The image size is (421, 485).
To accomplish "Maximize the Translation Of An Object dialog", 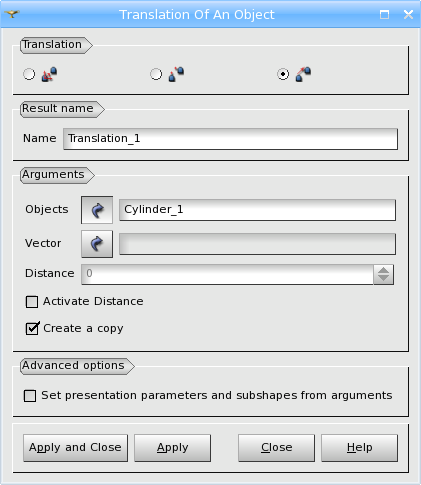I will coord(384,14).
